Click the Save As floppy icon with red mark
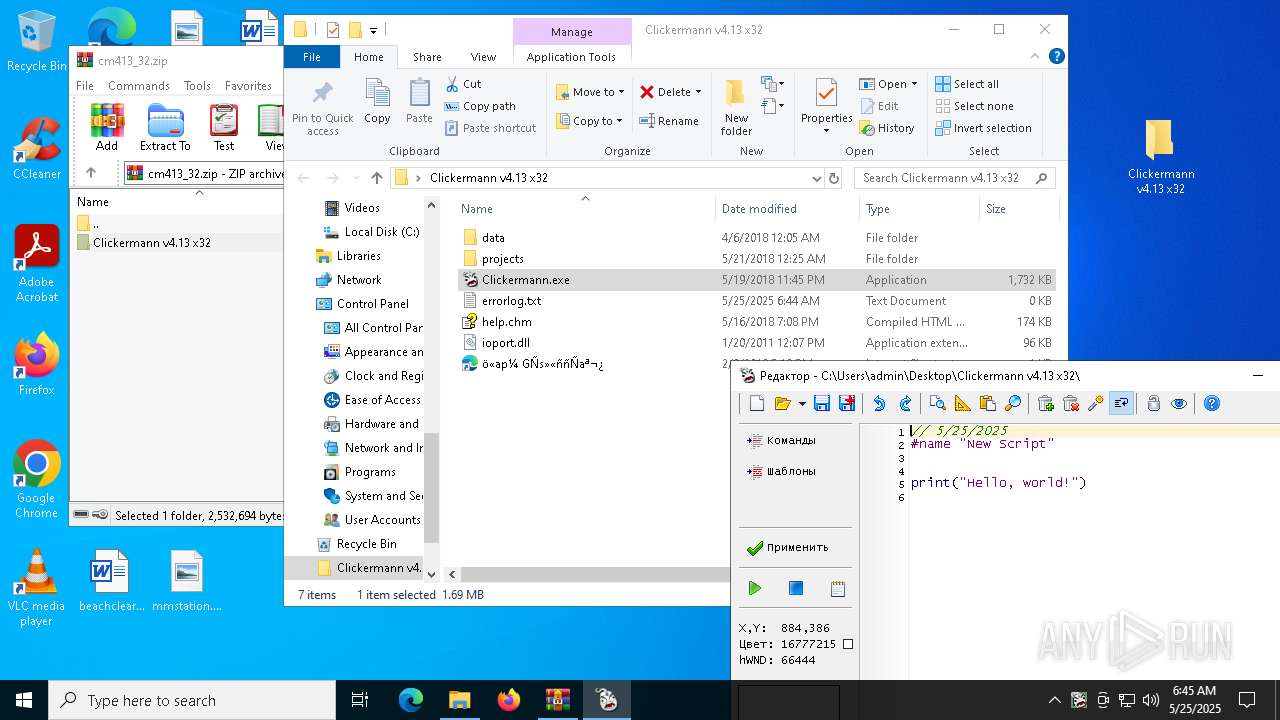The height and width of the screenshot is (720, 1280). (x=847, y=403)
